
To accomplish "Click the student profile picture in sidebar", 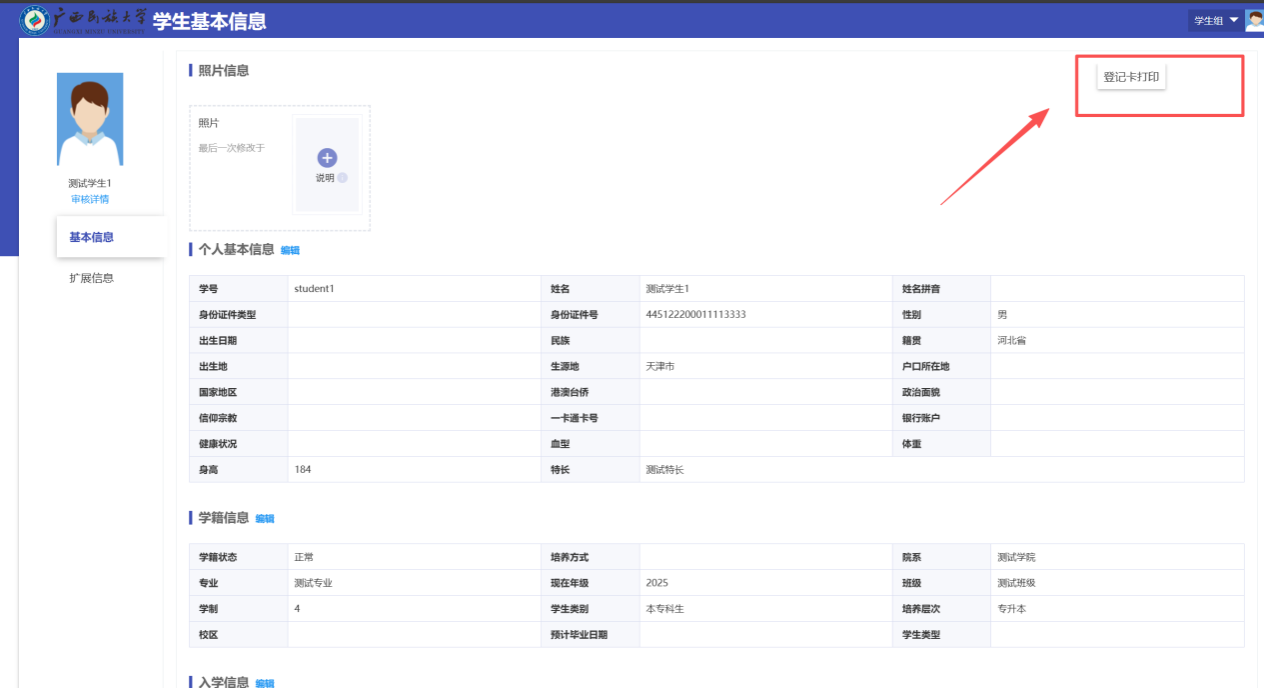I will pos(90,119).
